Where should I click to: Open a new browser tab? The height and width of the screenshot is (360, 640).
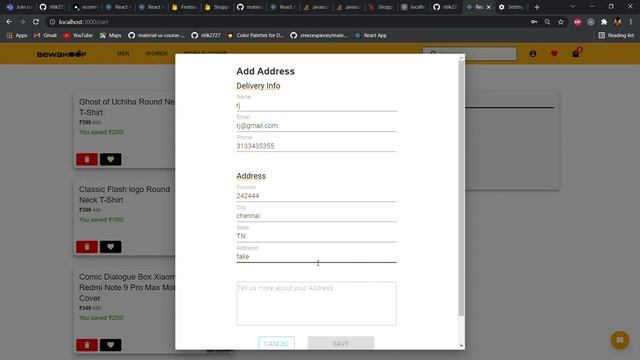(x=537, y=7)
